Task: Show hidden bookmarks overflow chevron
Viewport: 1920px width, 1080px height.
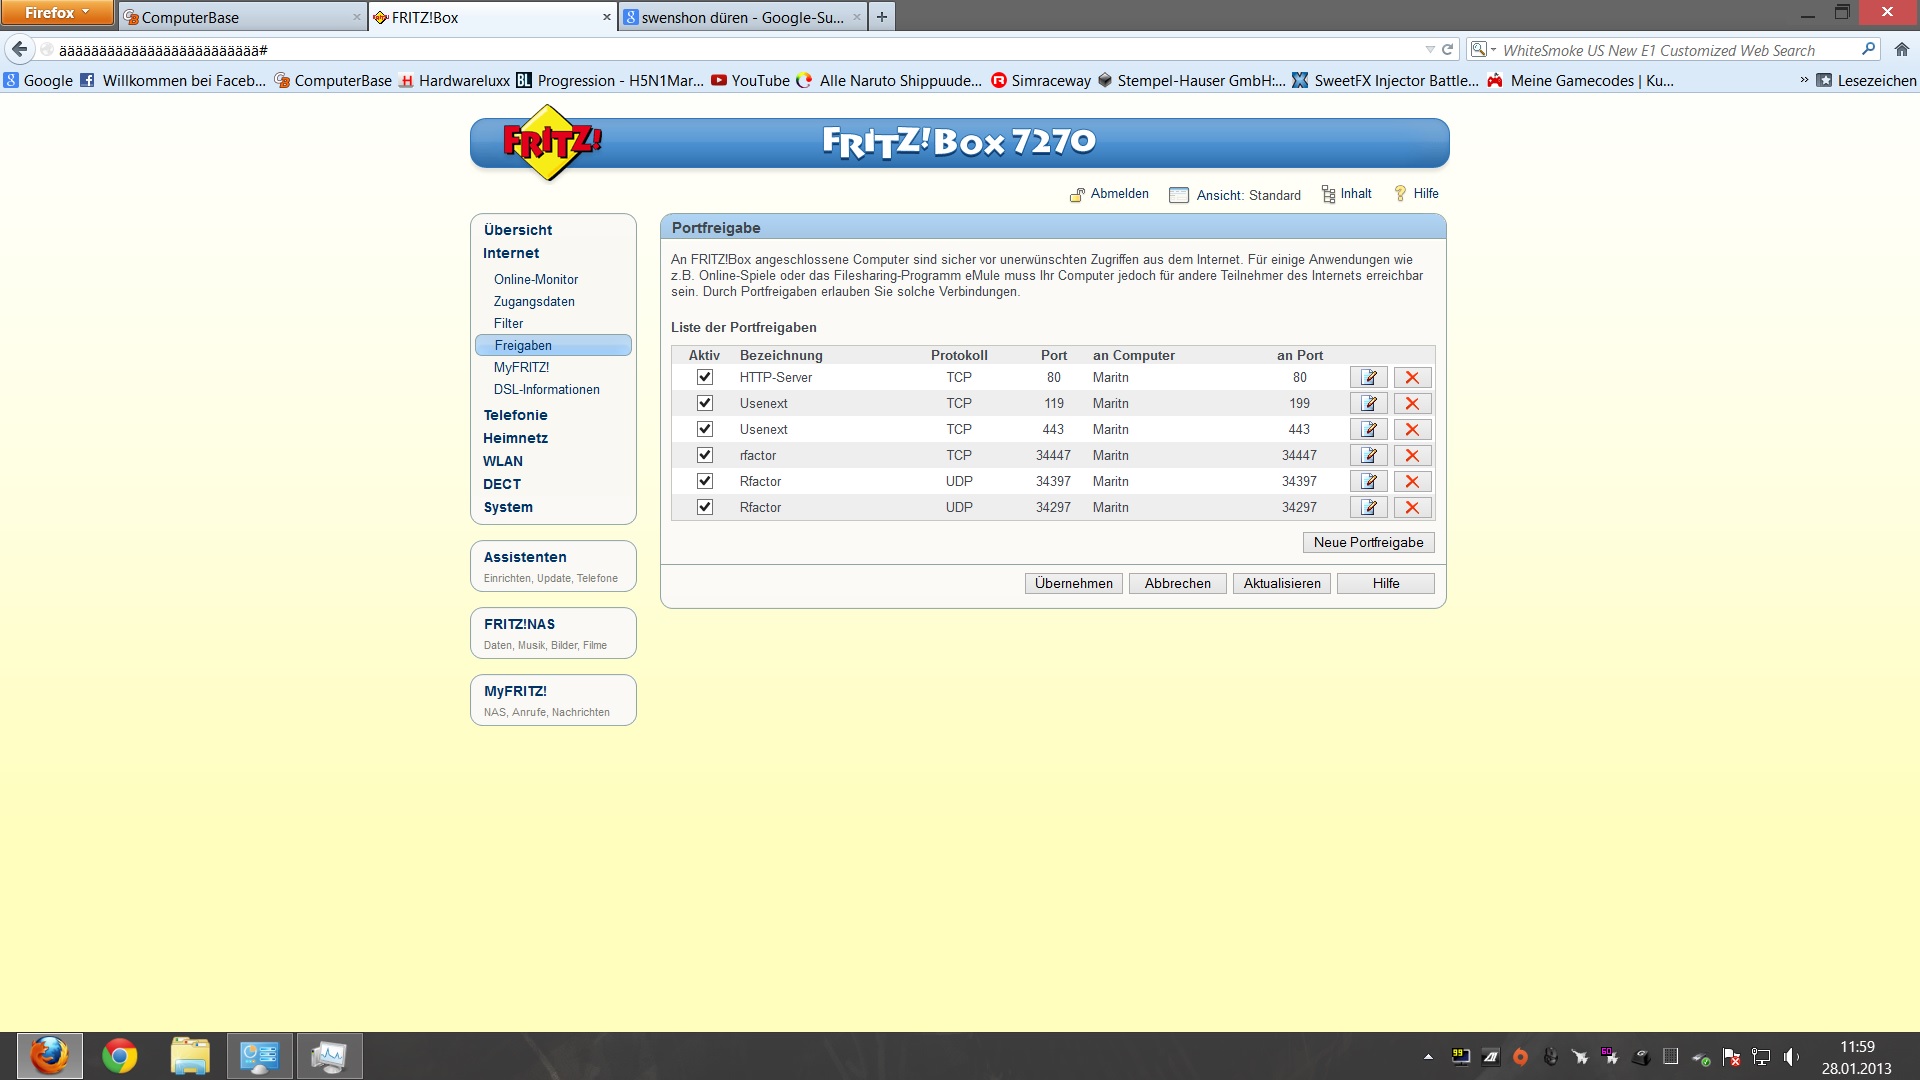Action: point(1803,80)
